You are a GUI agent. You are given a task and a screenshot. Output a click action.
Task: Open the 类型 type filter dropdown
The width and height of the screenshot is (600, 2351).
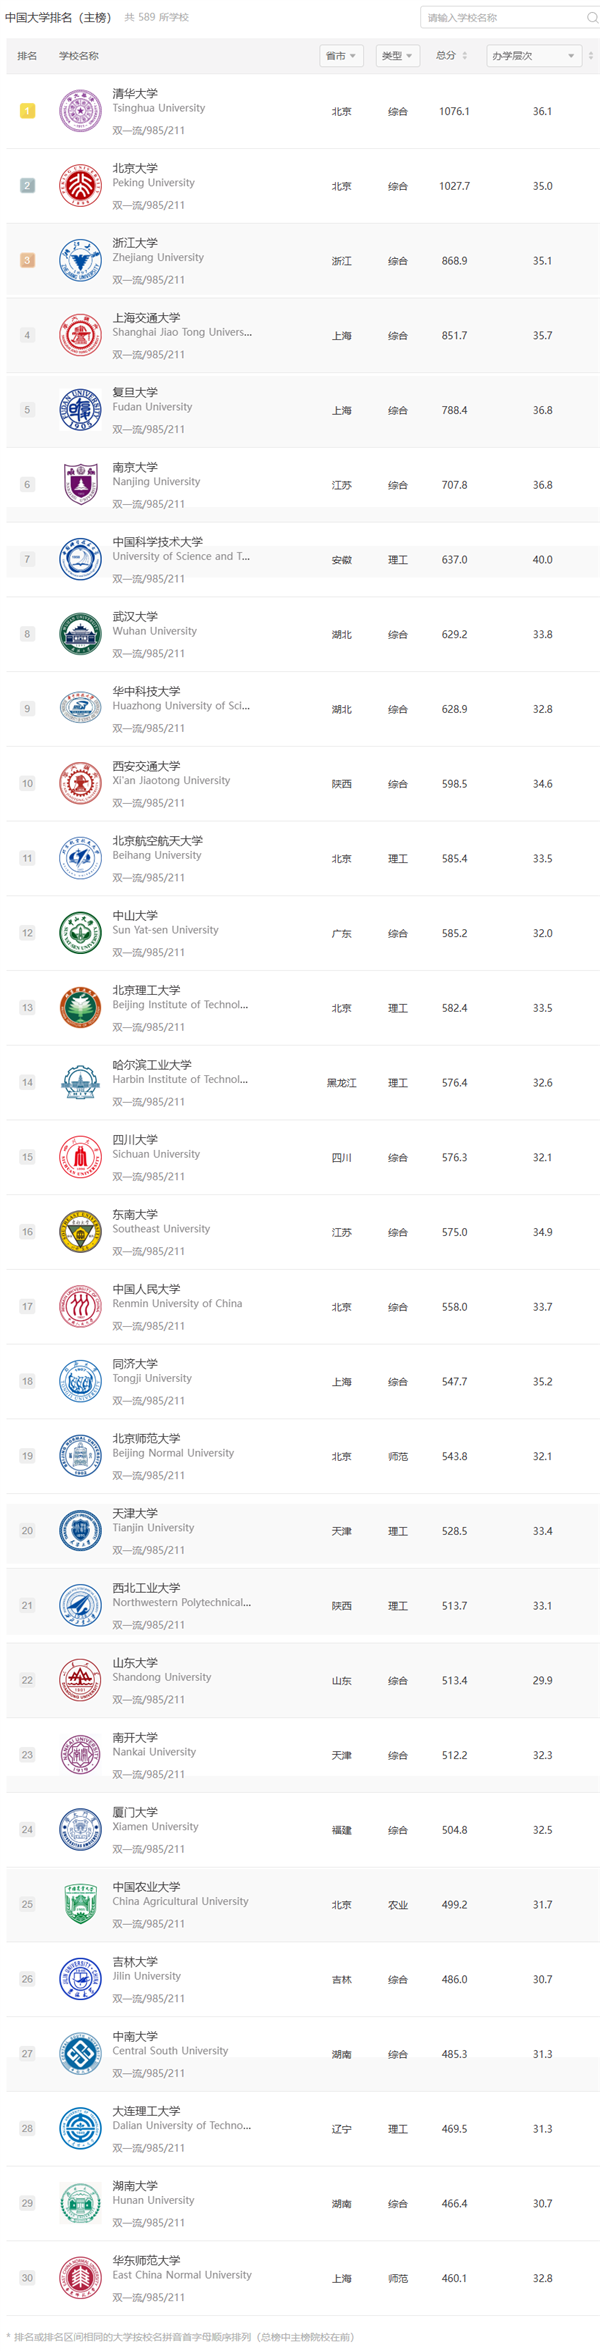[397, 56]
